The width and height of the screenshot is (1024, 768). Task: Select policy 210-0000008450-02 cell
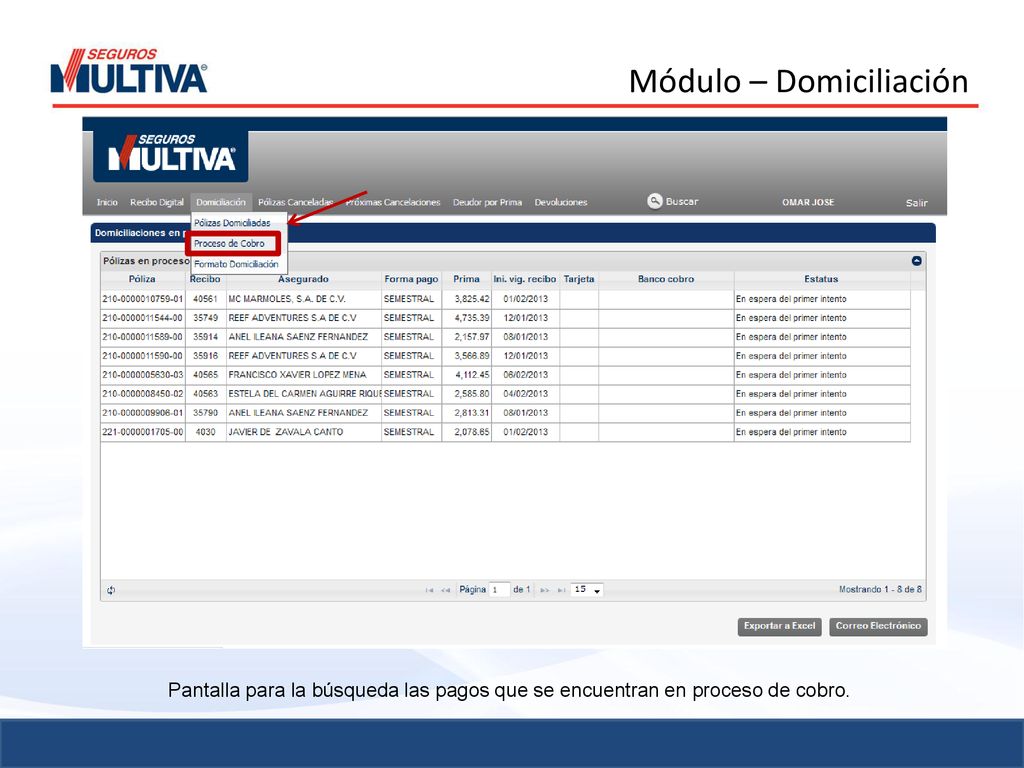tap(142, 394)
